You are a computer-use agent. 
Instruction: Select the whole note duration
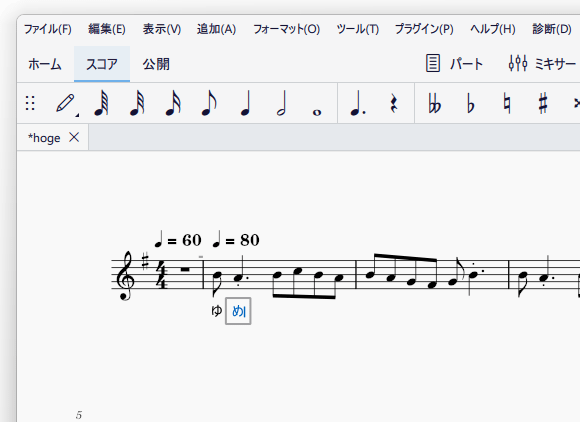pos(317,112)
